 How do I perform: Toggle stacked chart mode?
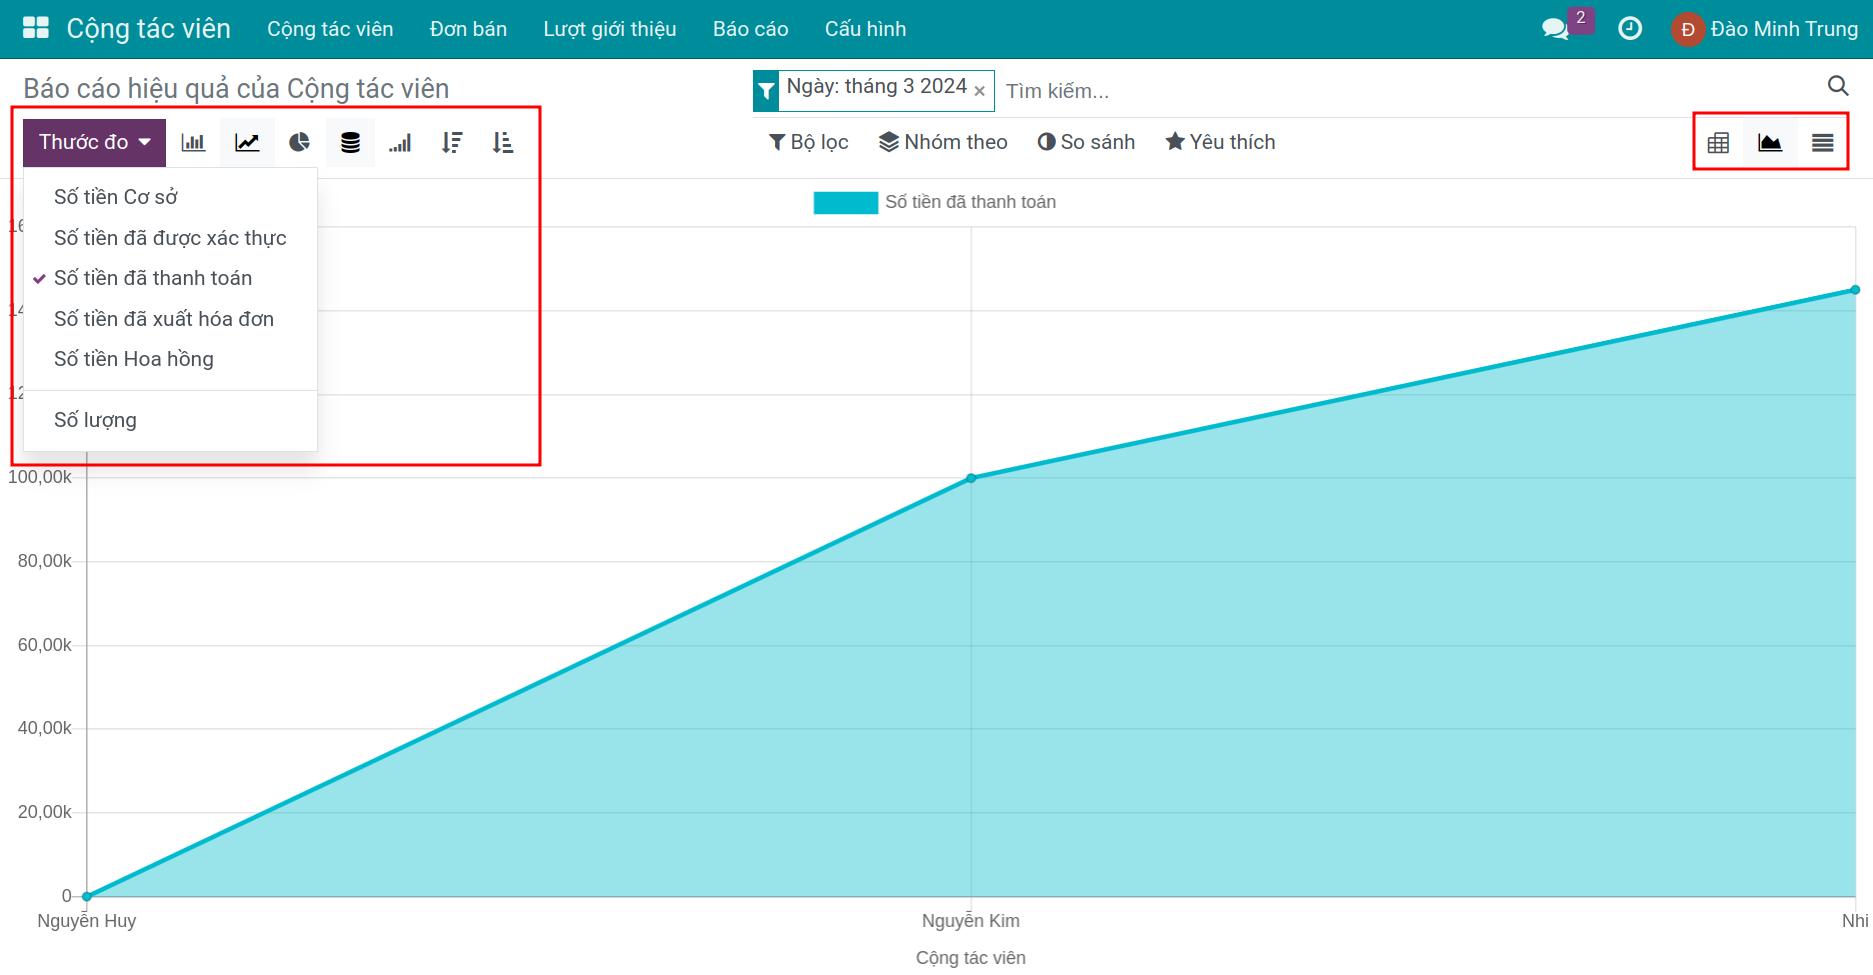point(350,142)
